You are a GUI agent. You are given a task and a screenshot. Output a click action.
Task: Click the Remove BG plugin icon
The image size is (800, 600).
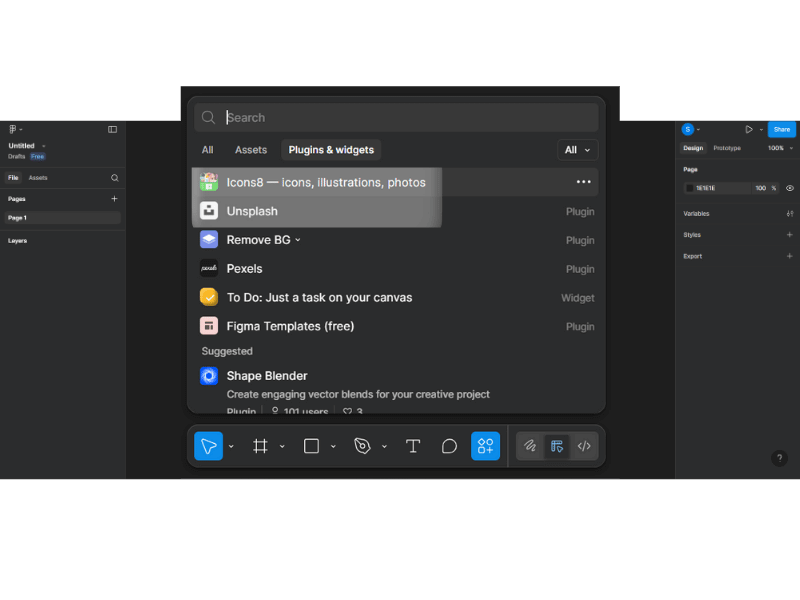[x=209, y=239]
